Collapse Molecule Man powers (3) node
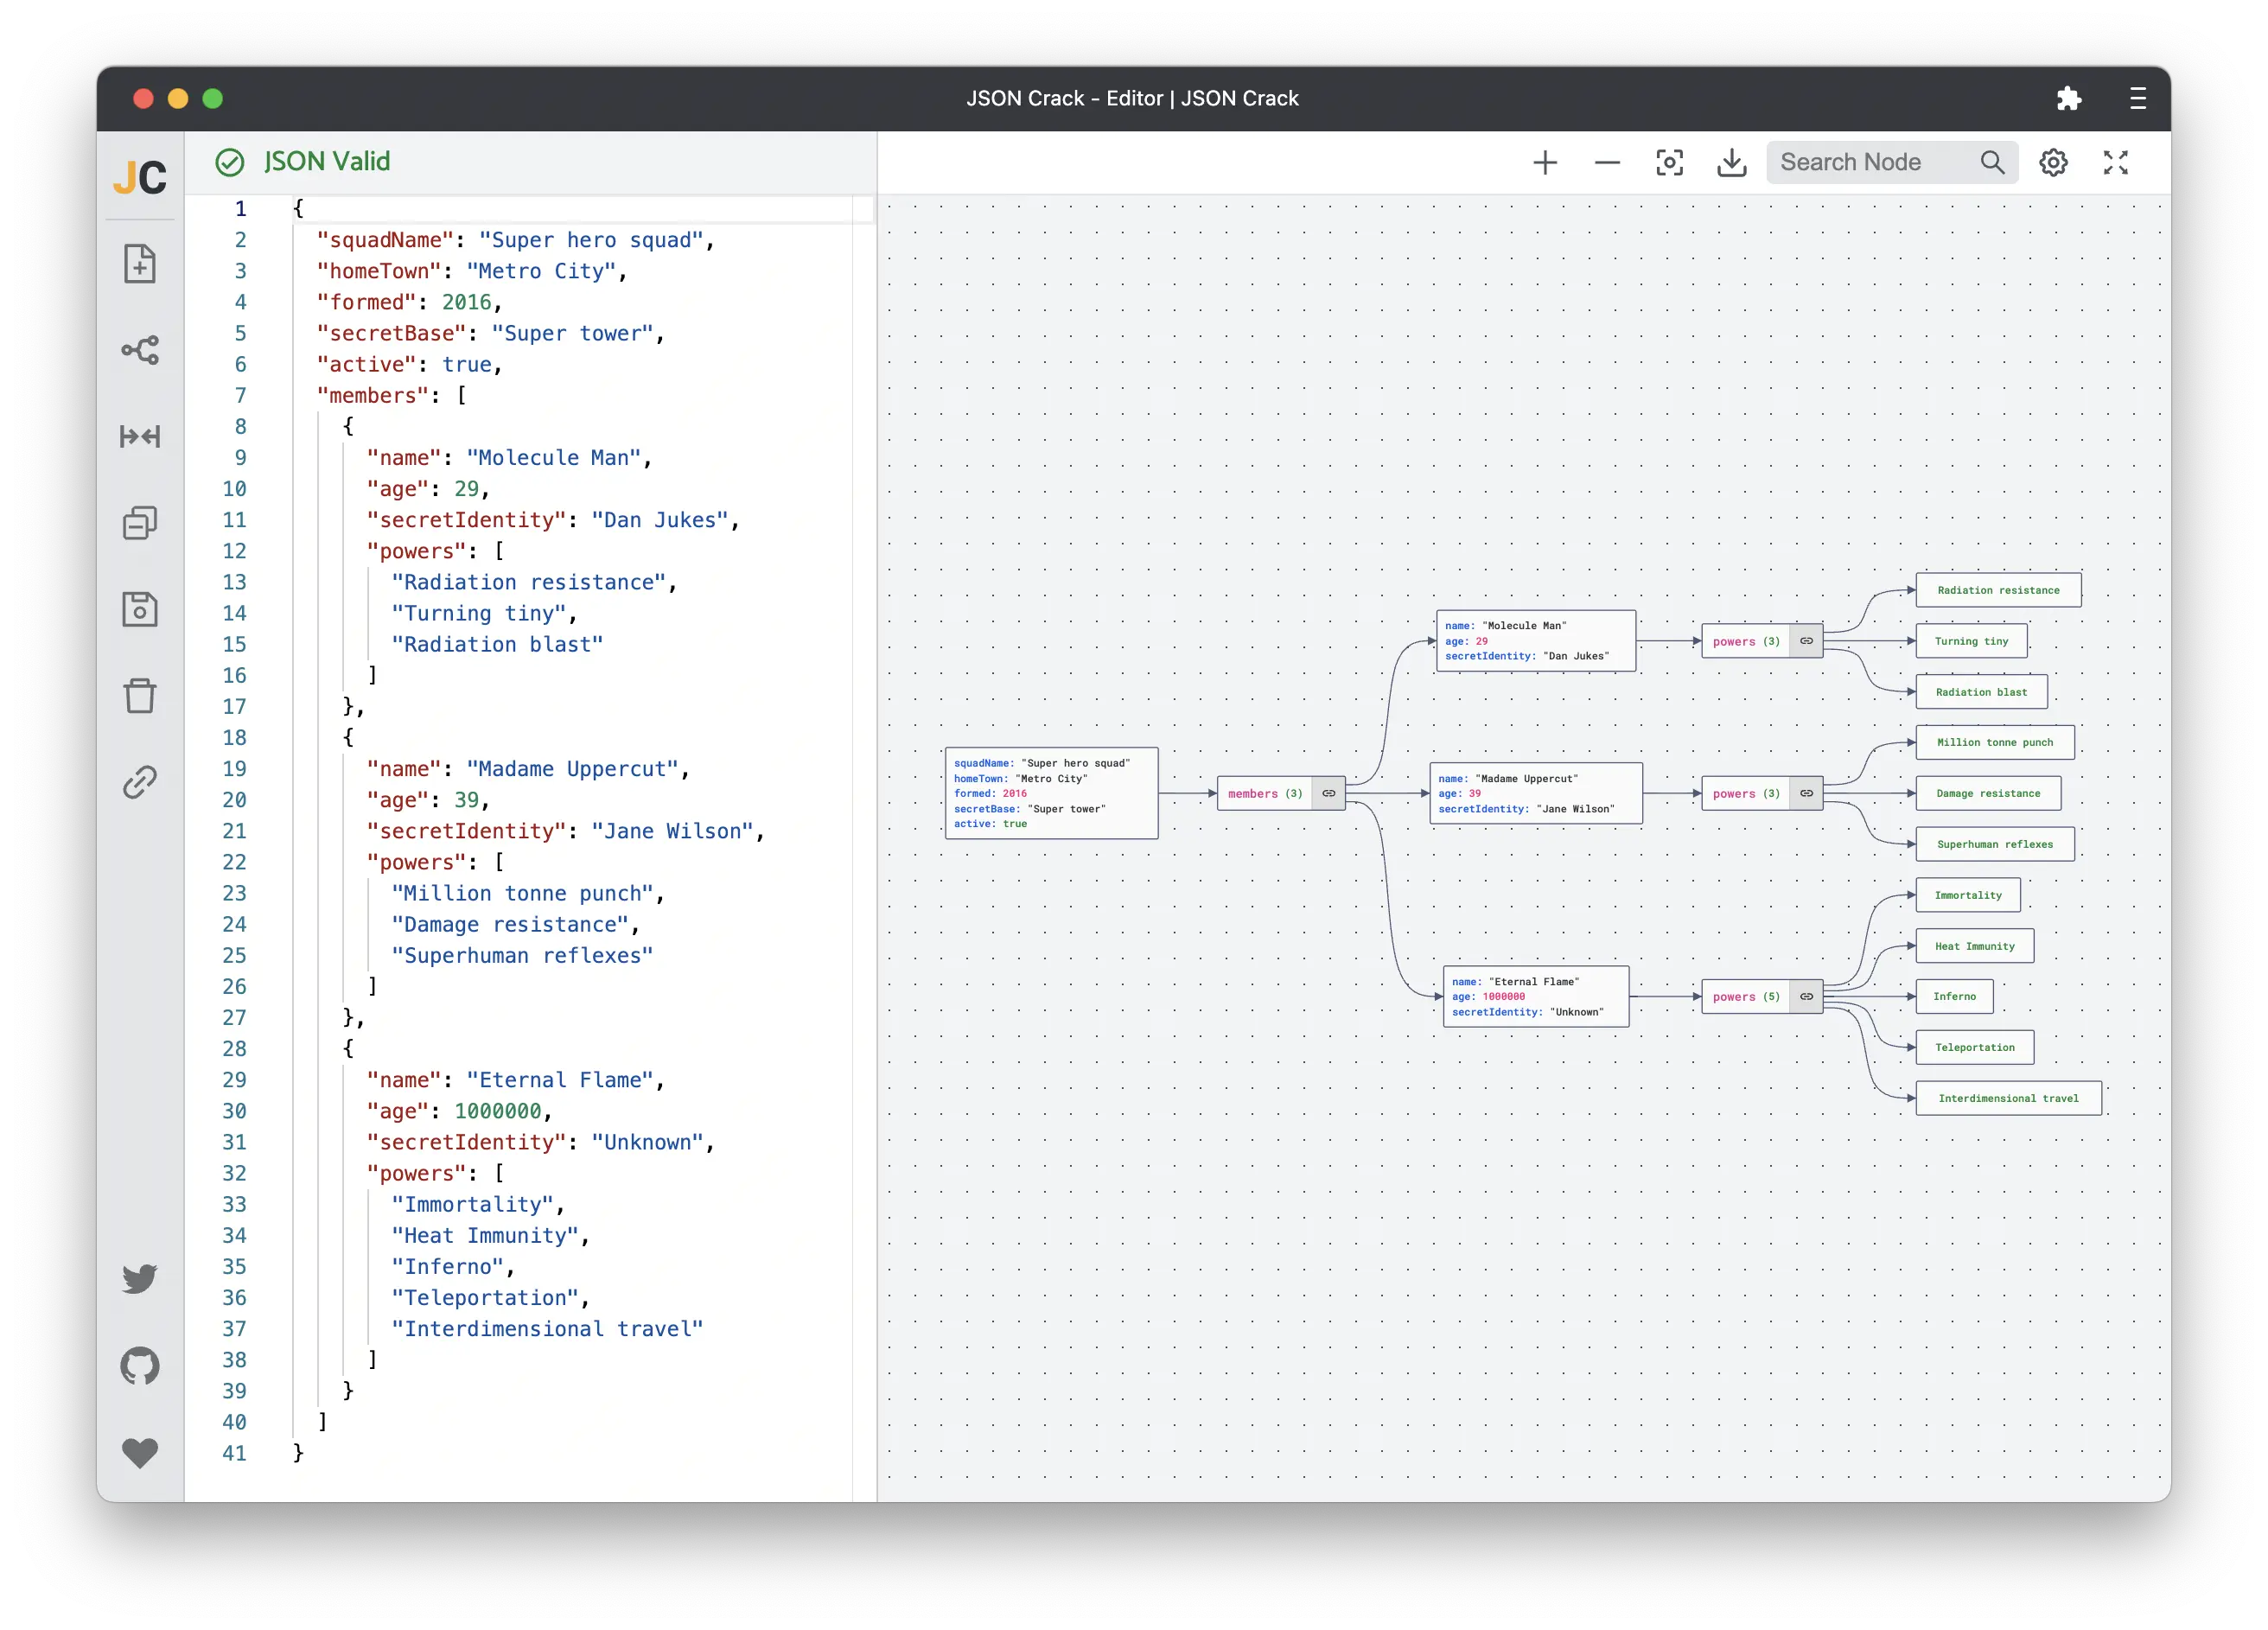2268x1630 pixels. [1806, 641]
